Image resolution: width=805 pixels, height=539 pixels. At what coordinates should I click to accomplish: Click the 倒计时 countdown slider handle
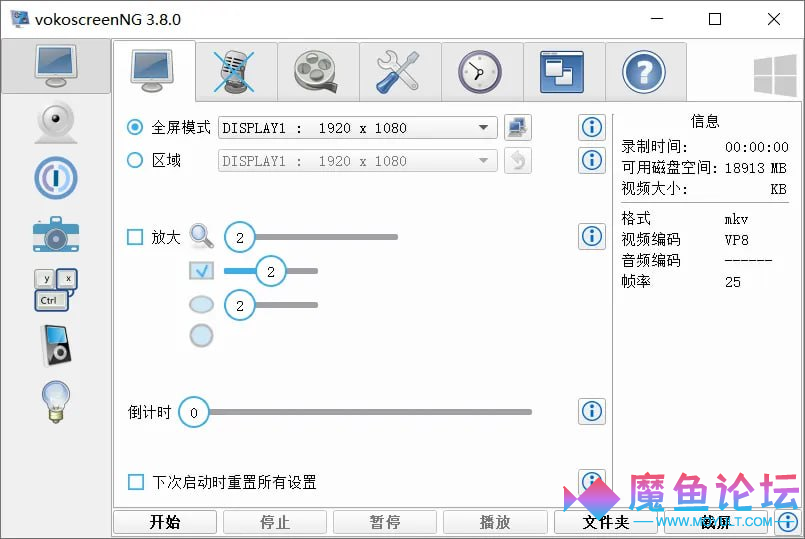click(x=194, y=412)
